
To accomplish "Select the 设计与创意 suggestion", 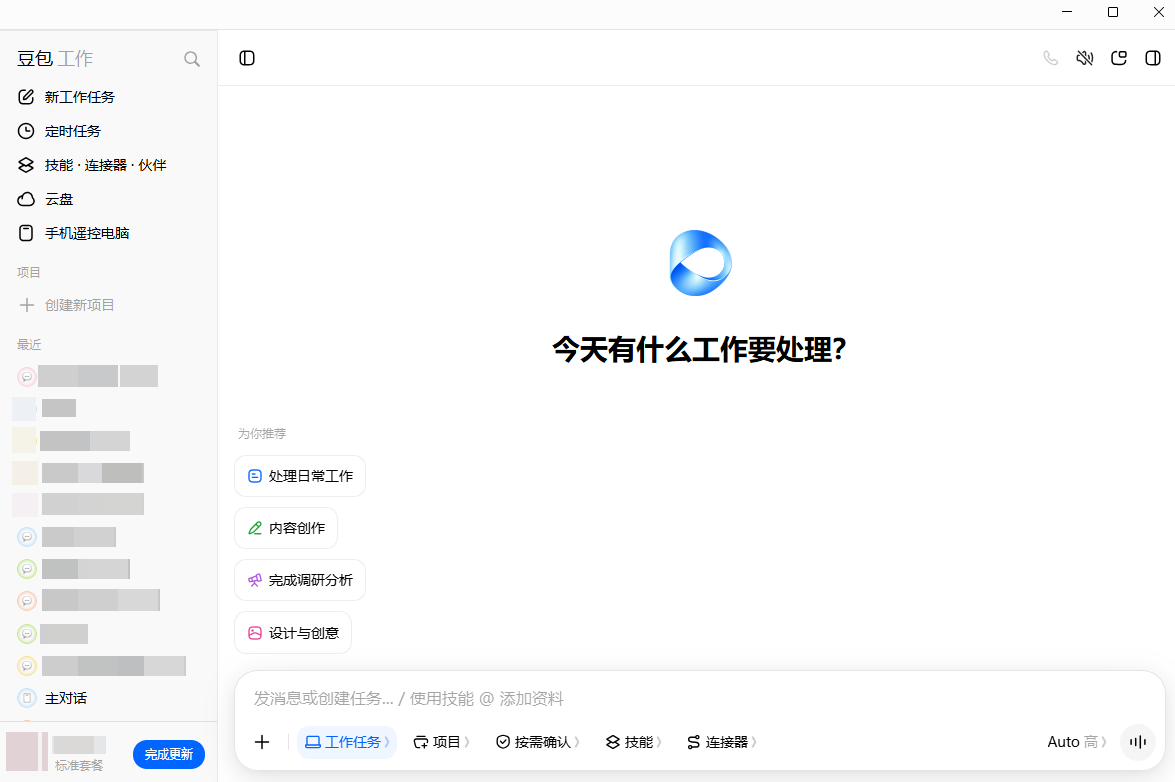I will click(x=293, y=633).
